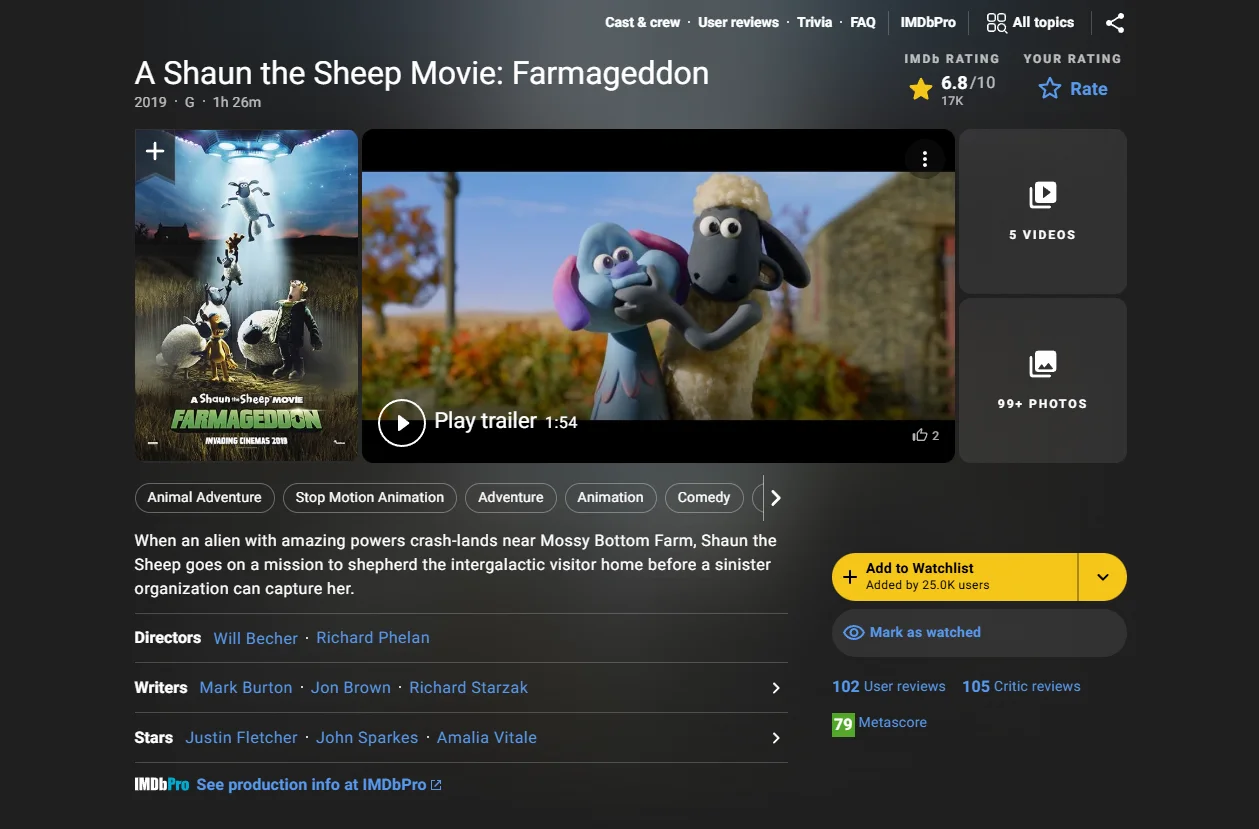
Task: View the 102 User reviews
Action: tap(888, 686)
